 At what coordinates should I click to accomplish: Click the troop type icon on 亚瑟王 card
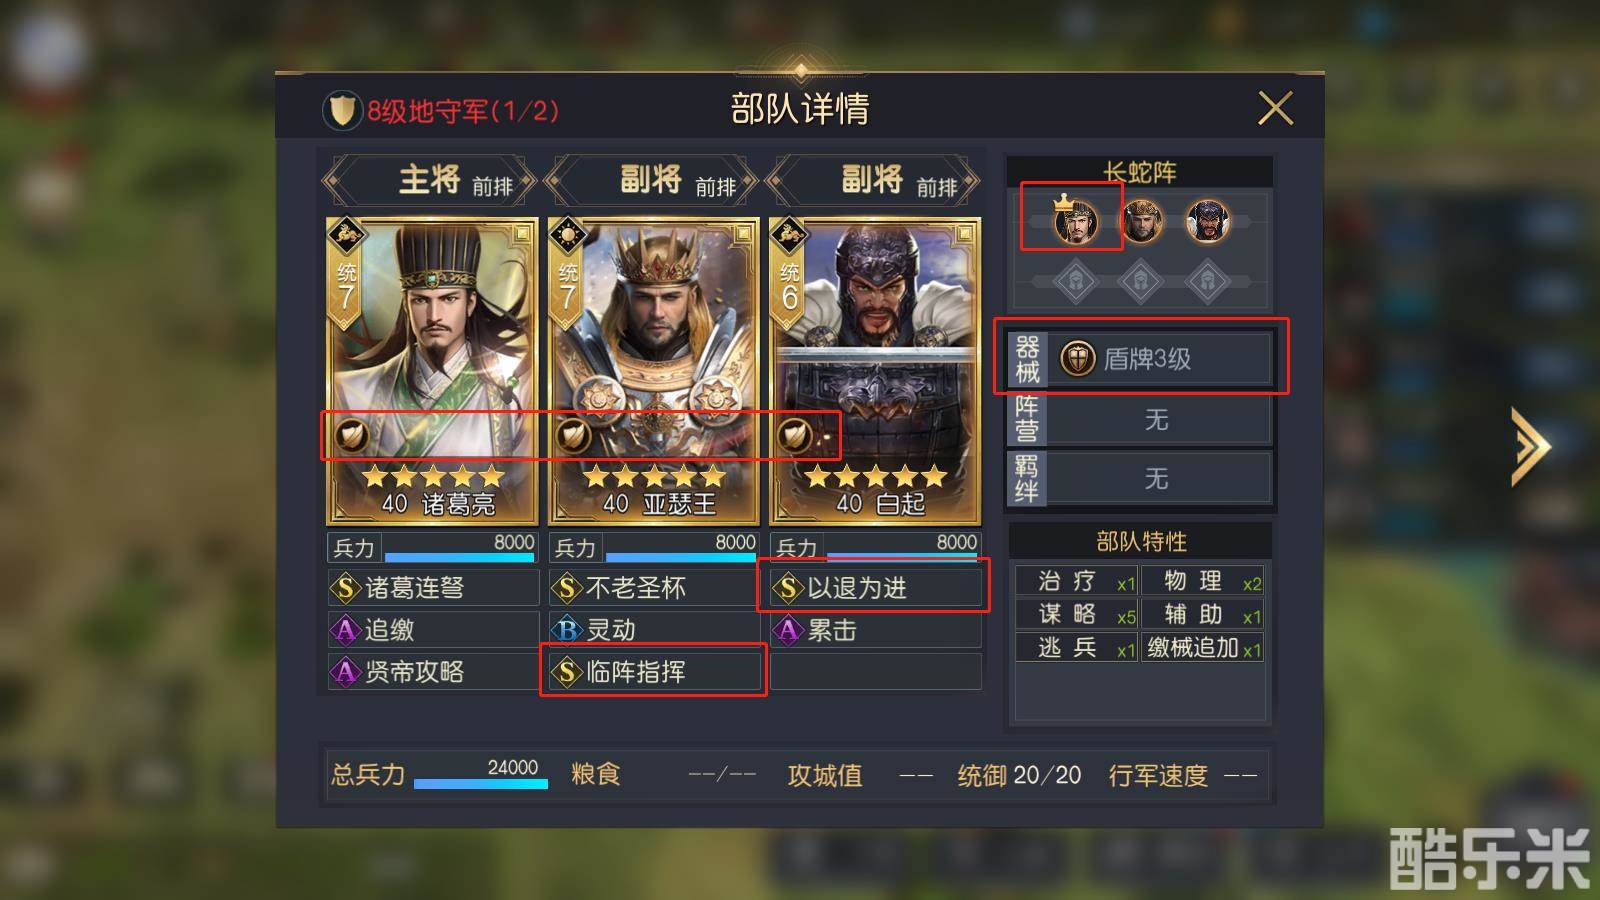(x=572, y=435)
